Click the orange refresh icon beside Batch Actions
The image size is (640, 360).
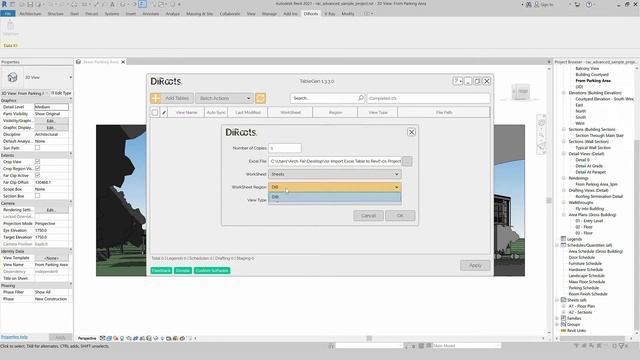pyautogui.click(x=260, y=98)
